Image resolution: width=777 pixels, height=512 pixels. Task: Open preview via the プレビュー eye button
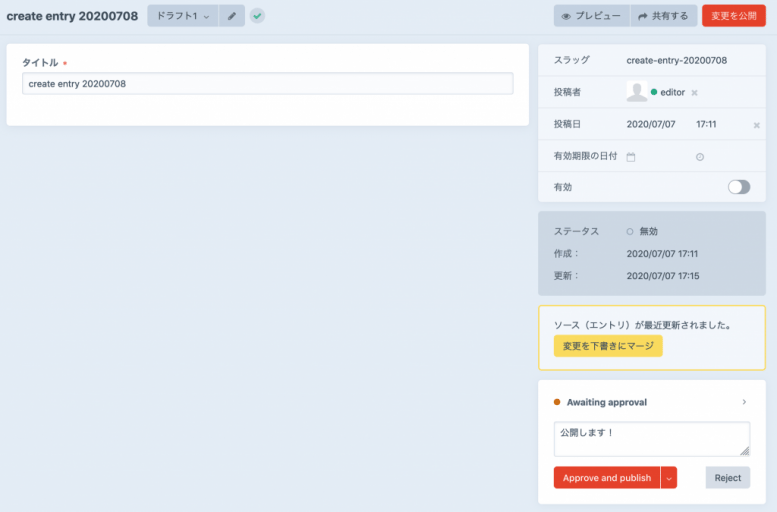pyautogui.click(x=591, y=16)
